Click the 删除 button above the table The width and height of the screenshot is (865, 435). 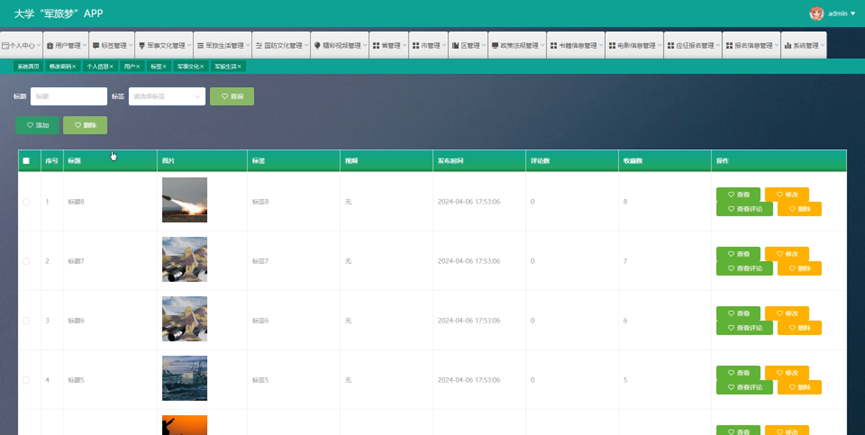85,125
